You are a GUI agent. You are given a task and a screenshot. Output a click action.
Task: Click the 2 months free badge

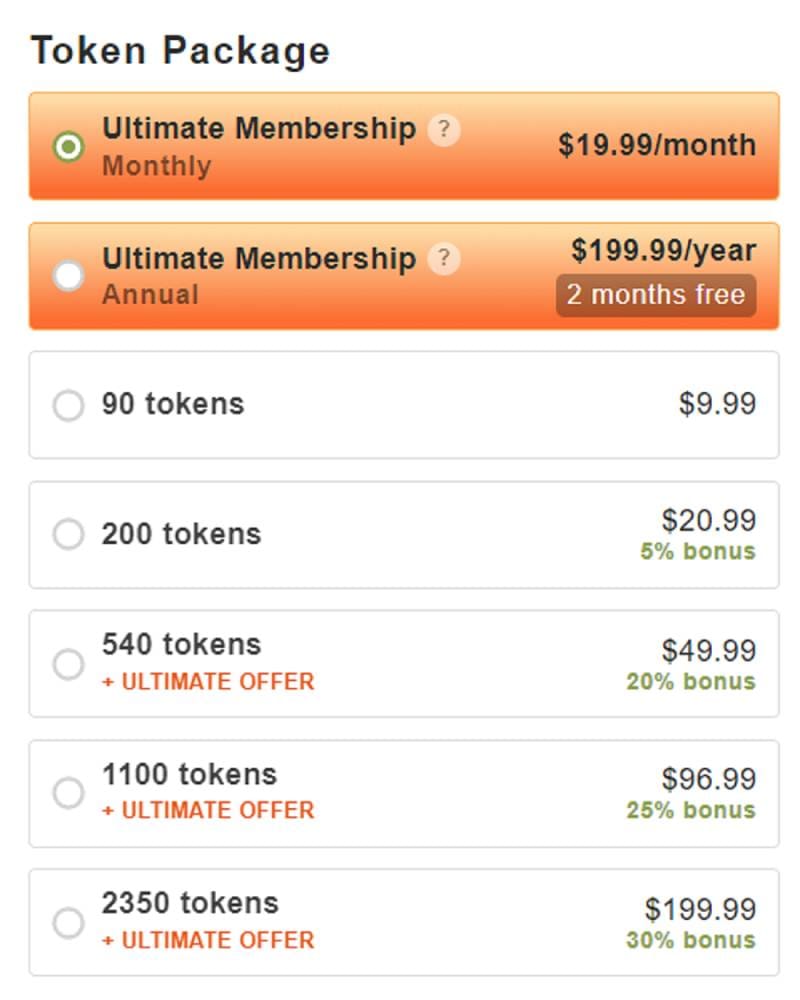pyautogui.click(x=655, y=294)
